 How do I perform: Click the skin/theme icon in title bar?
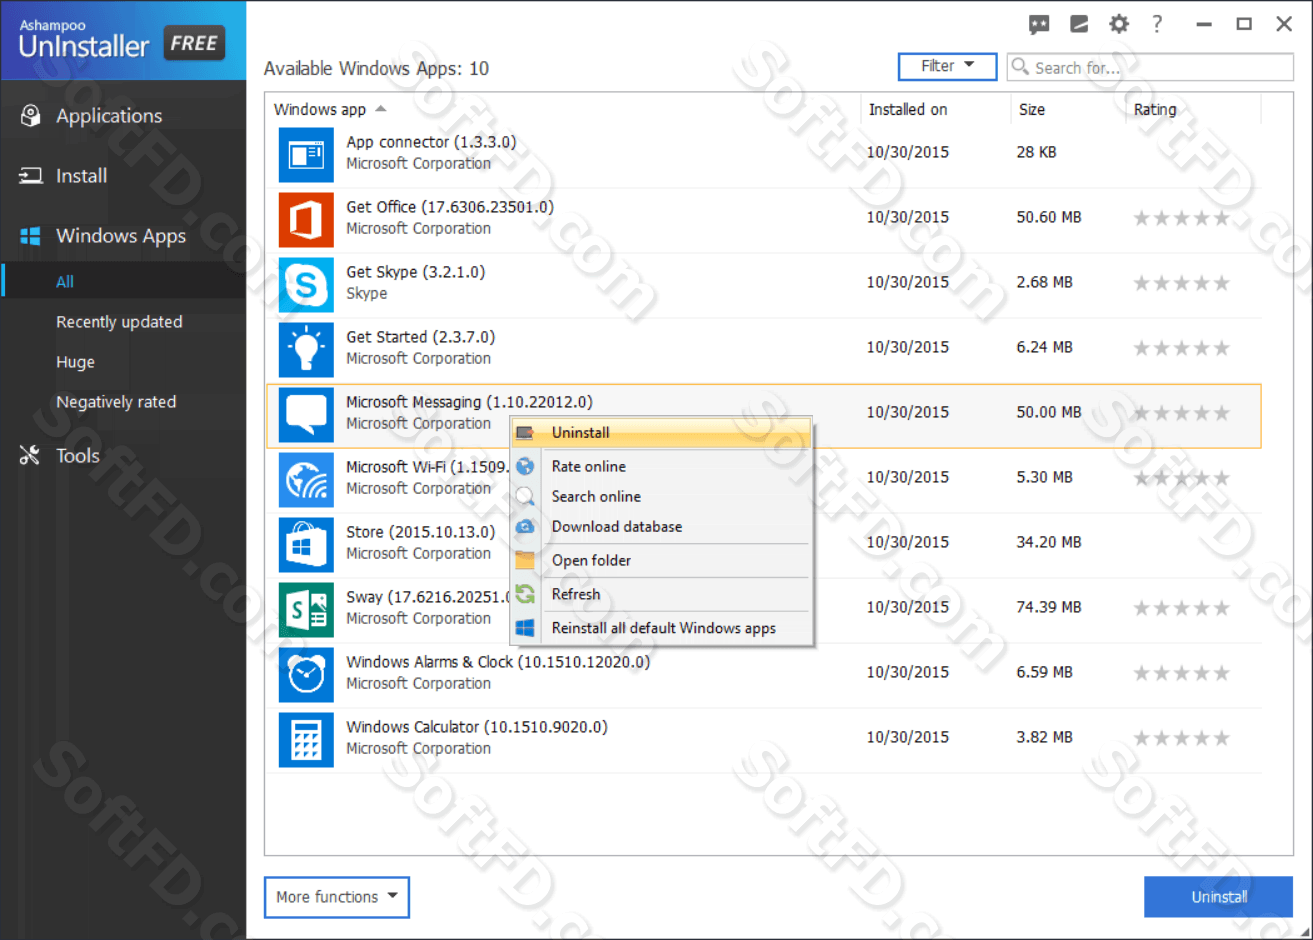[x=1079, y=24]
